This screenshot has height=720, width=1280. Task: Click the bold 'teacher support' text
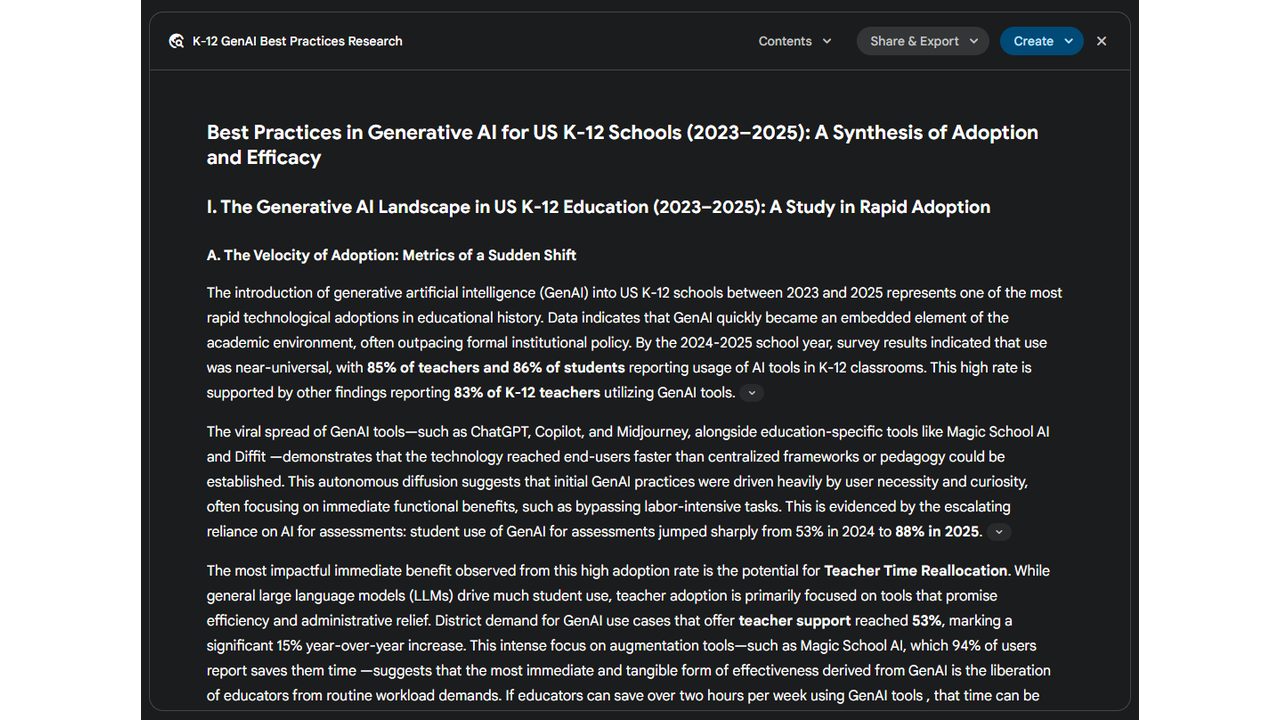pos(795,621)
